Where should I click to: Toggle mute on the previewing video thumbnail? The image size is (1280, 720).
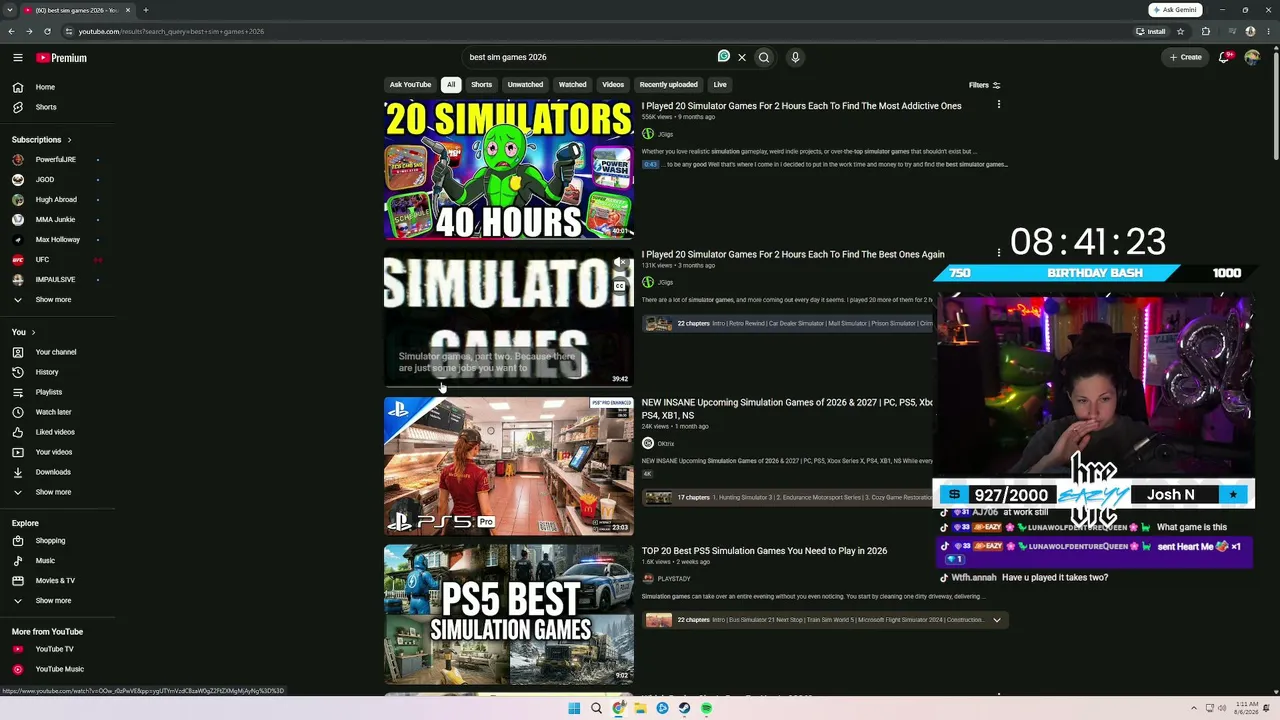[620, 264]
